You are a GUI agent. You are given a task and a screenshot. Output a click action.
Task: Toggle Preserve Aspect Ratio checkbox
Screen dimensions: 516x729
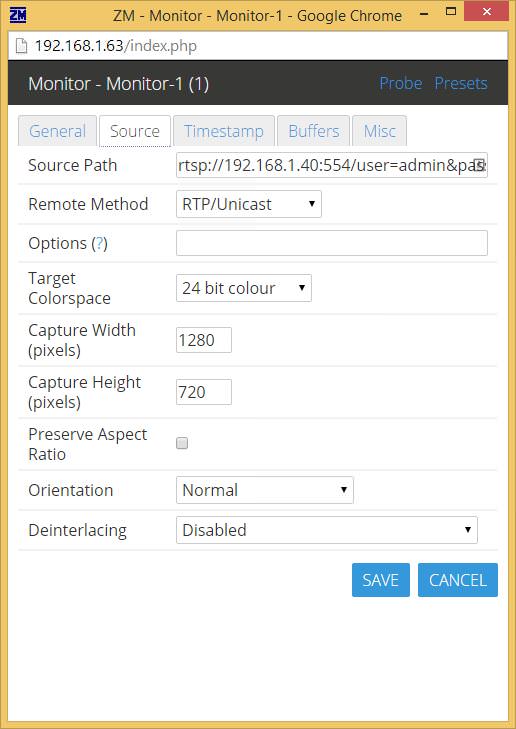(x=182, y=443)
